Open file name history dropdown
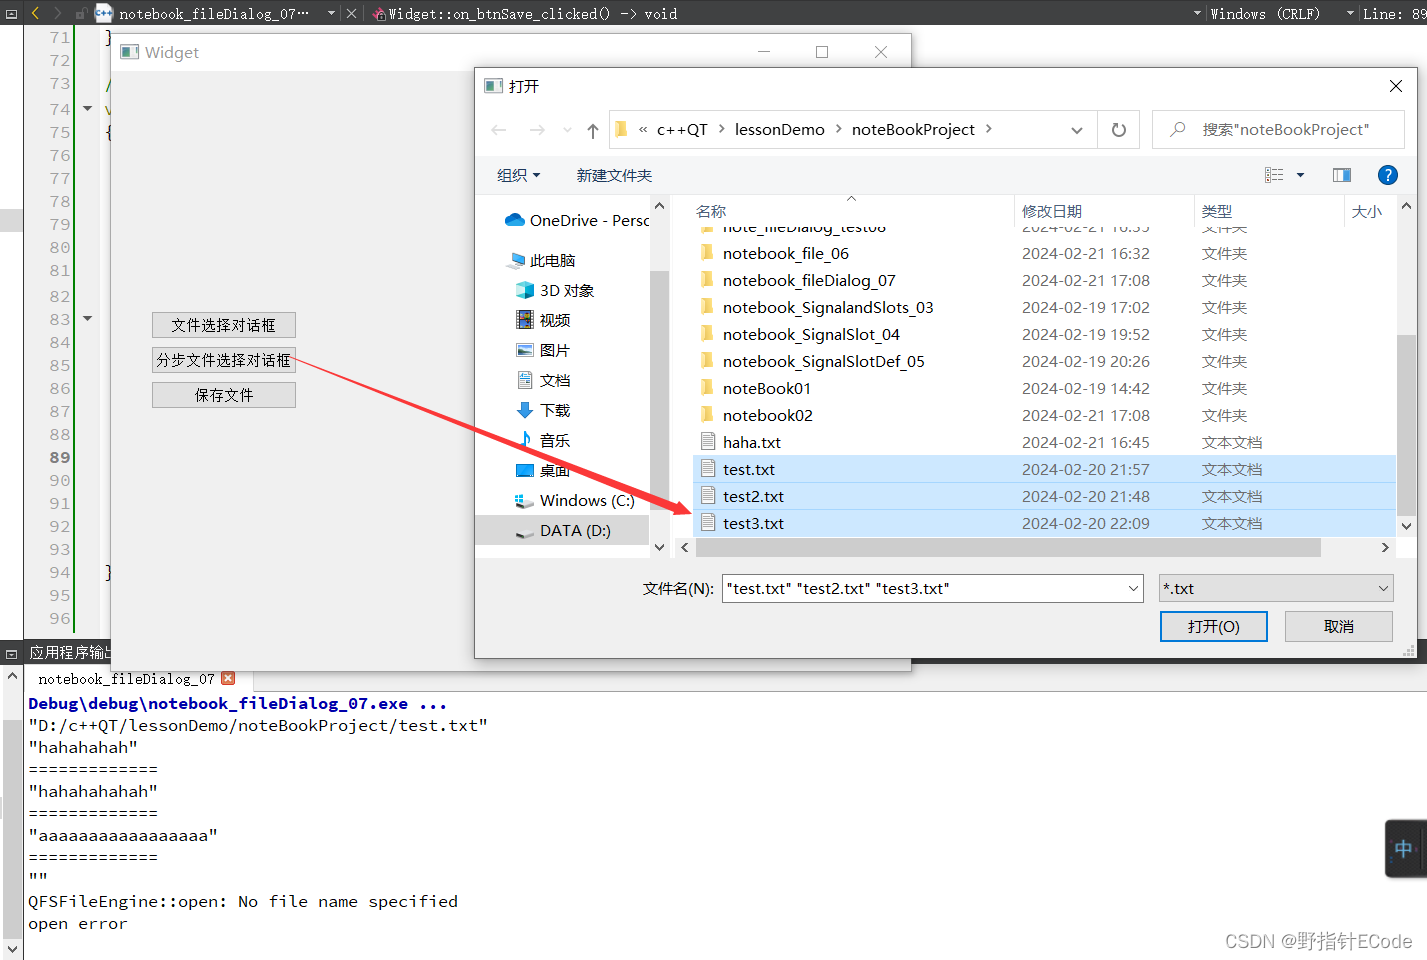Image resolution: width=1427 pixels, height=960 pixels. pyautogui.click(x=1134, y=588)
